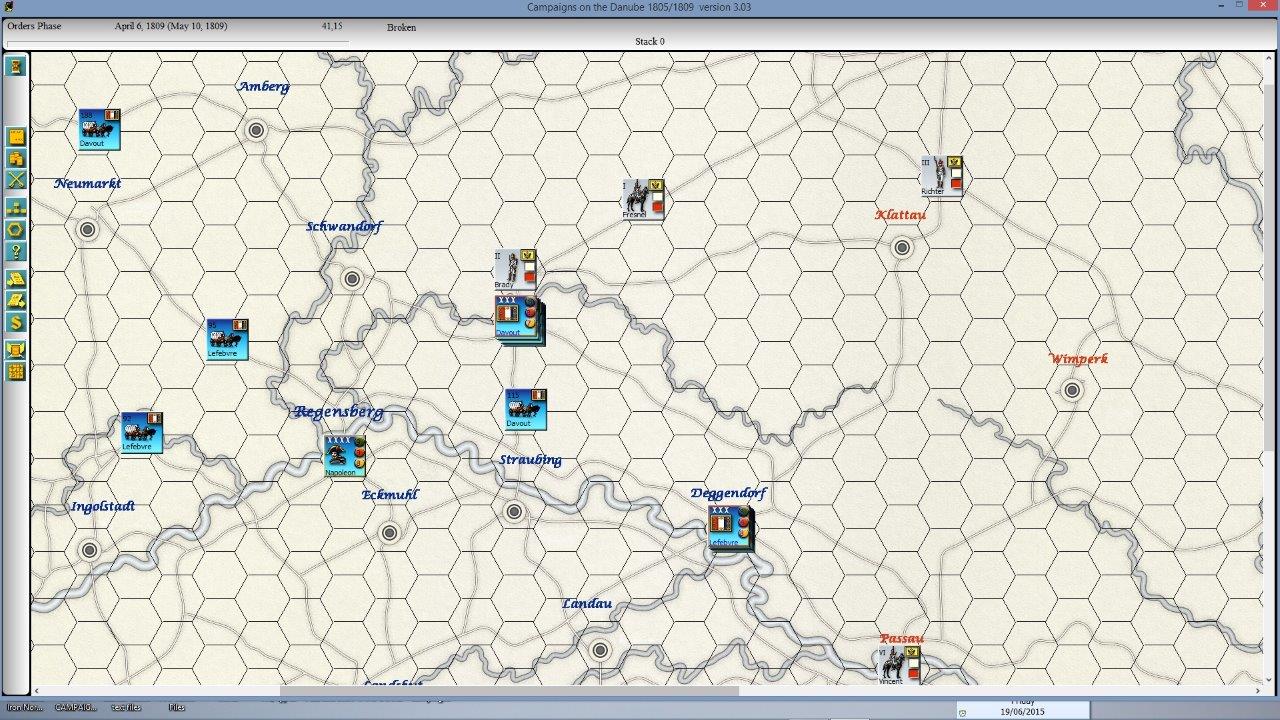This screenshot has width=1280, height=720.
Task: Click the Regensberg map label
Action: coord(339,412)
